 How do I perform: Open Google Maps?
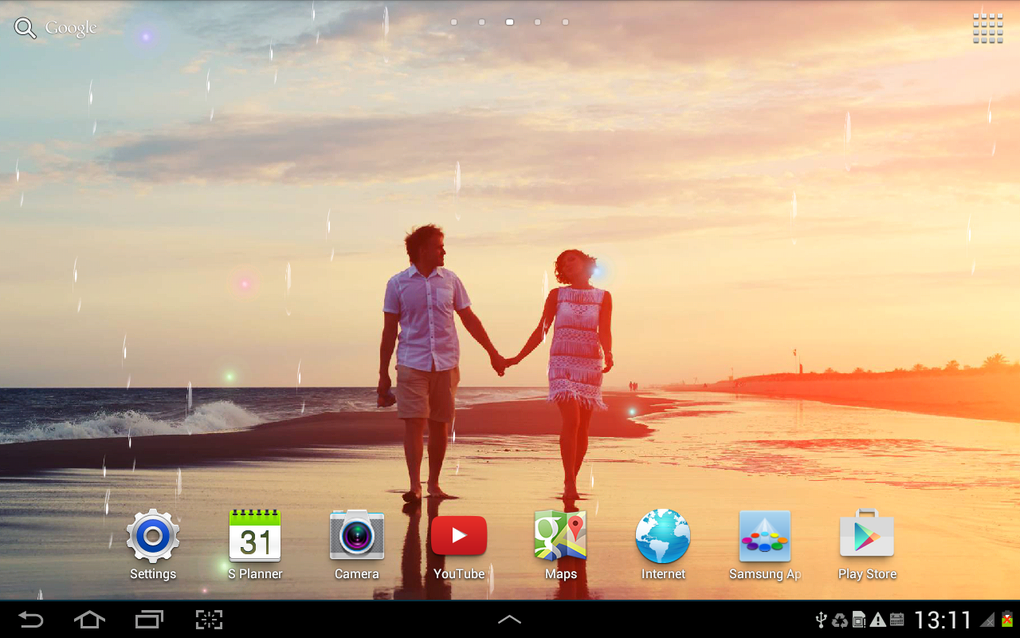coord(561,535)
